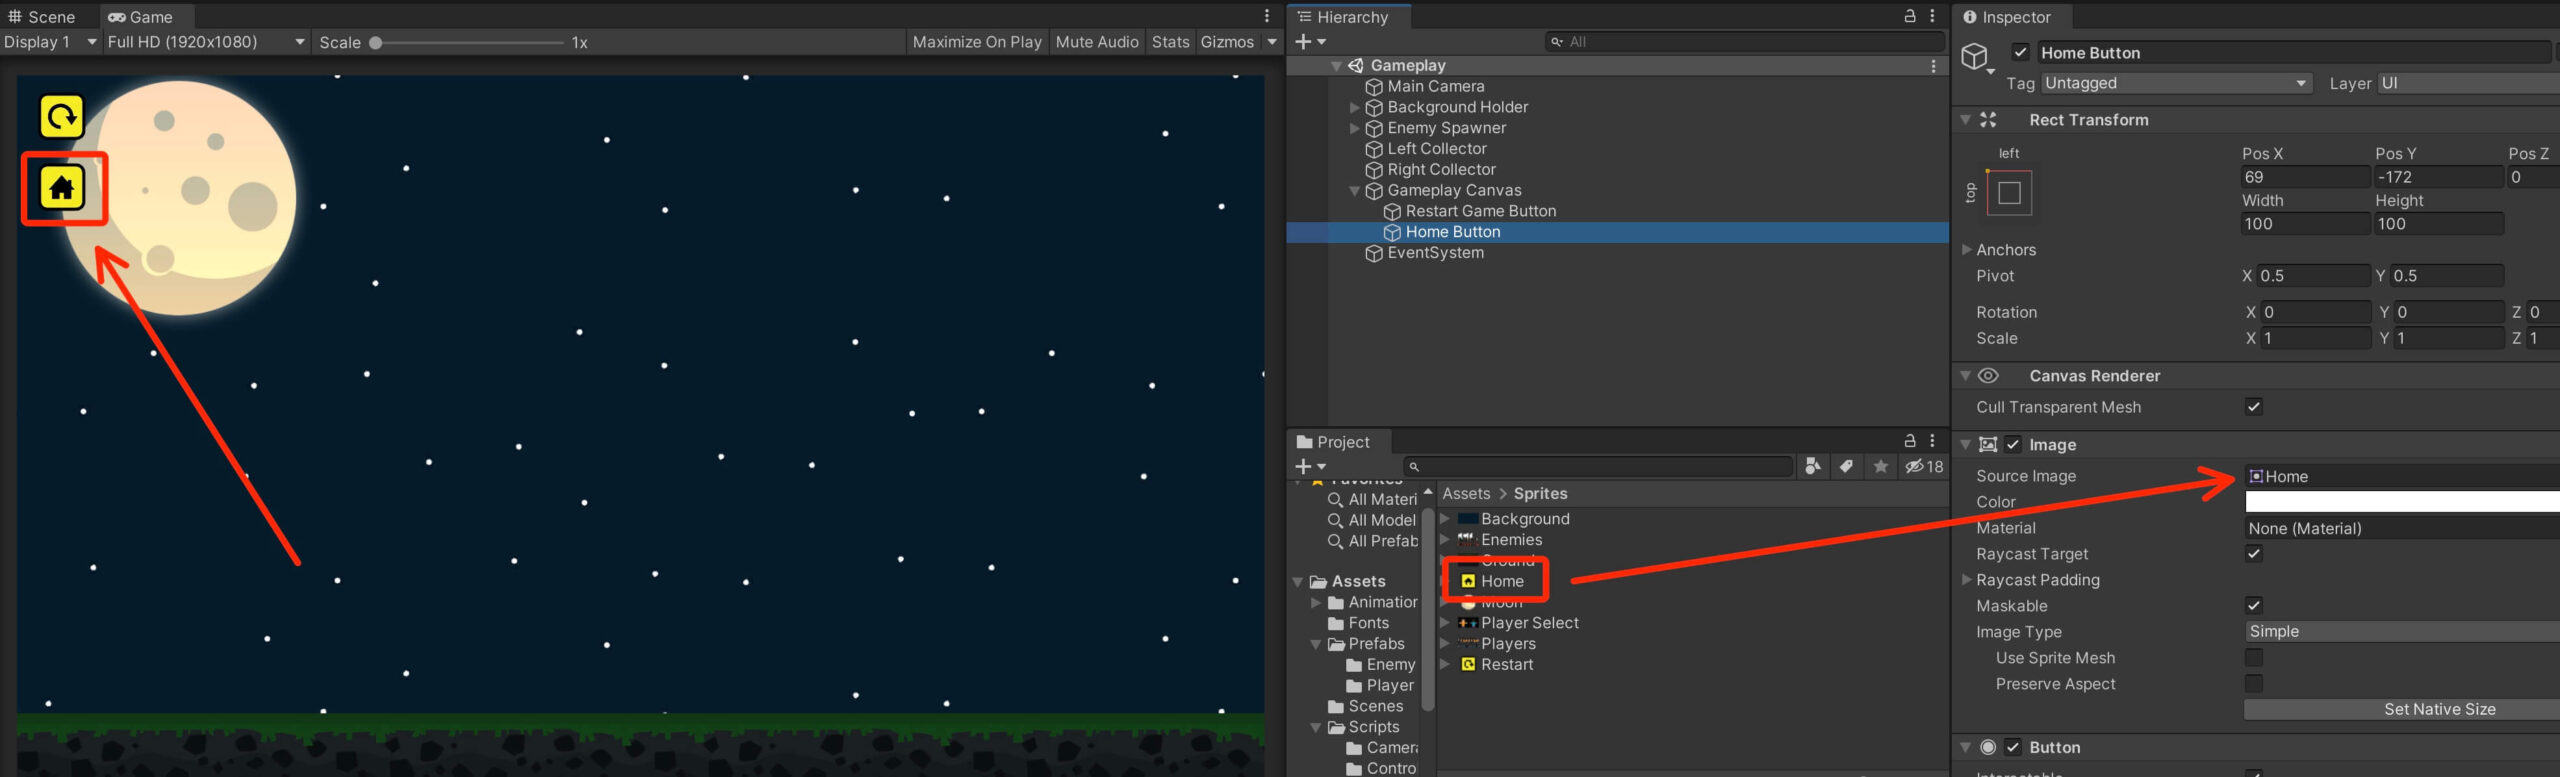Open the Layer UI dropdown

(2468, 84)
